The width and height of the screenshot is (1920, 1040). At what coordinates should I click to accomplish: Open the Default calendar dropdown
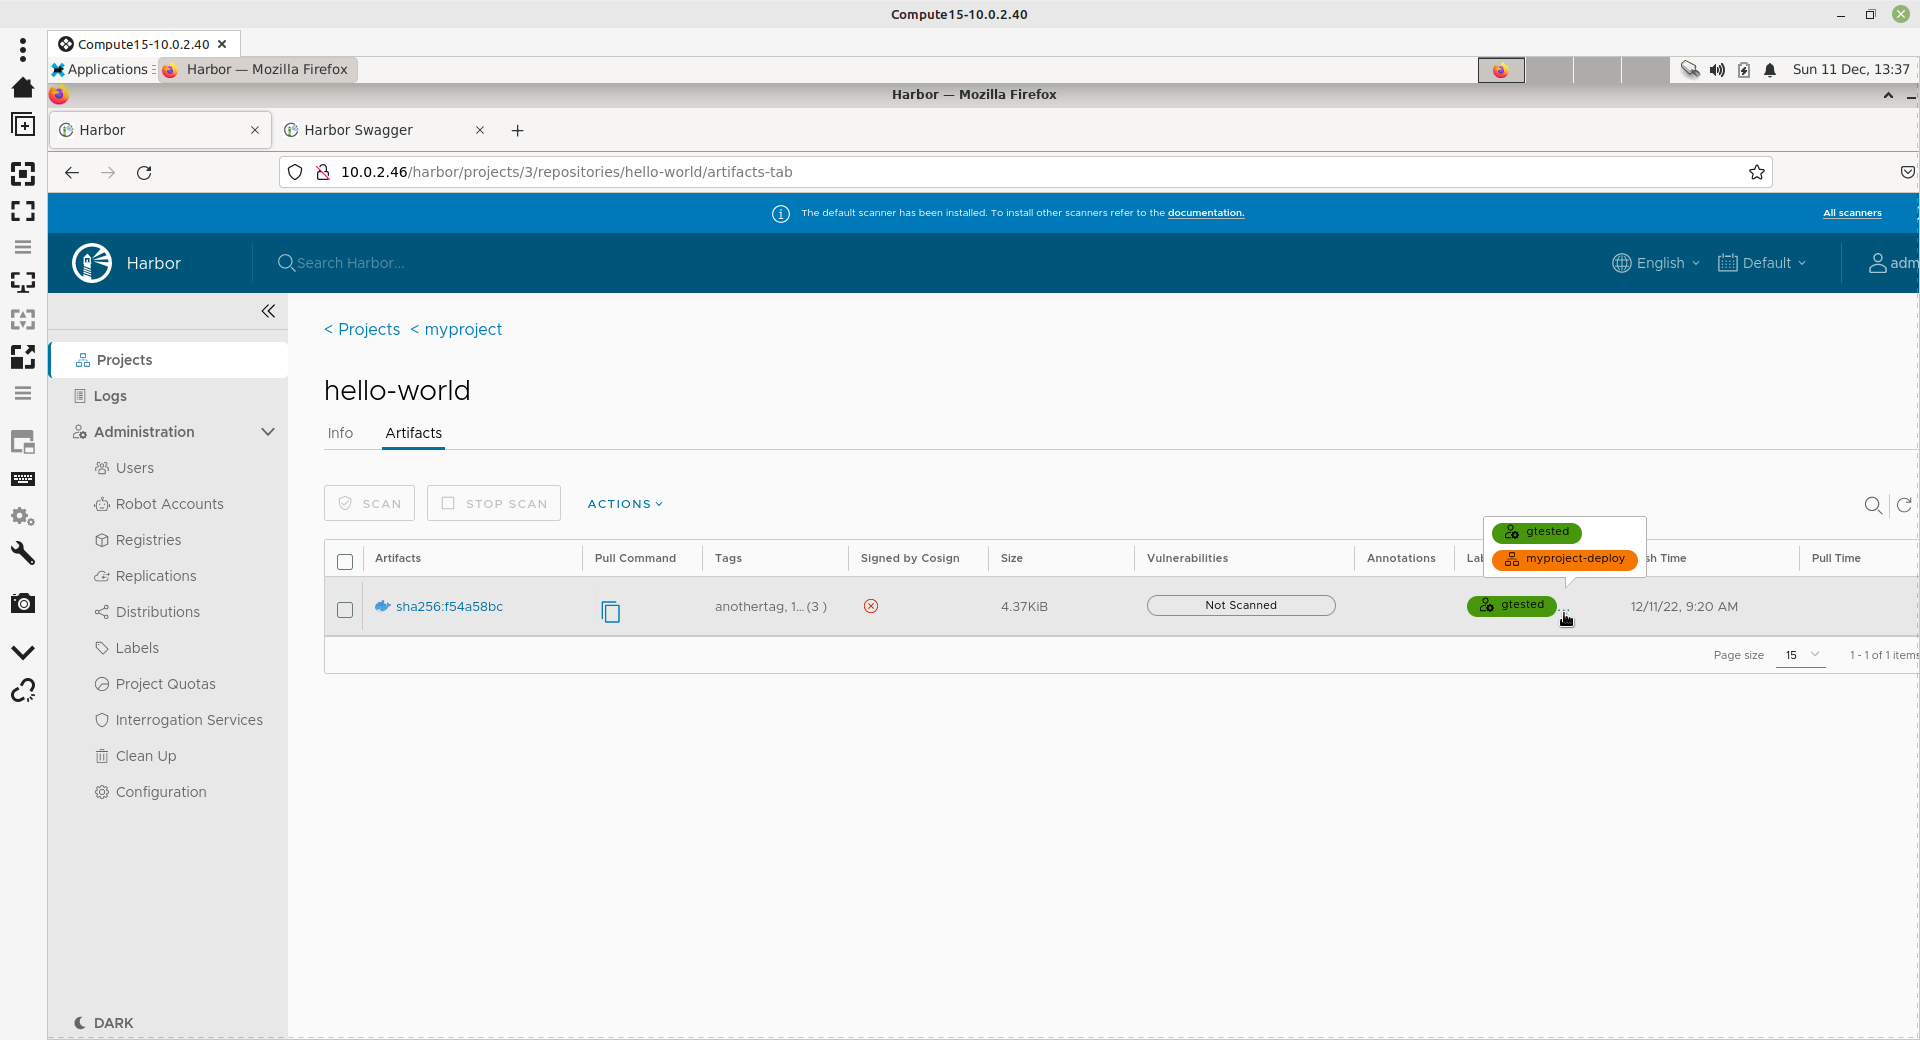click(x=1762, y=263)
